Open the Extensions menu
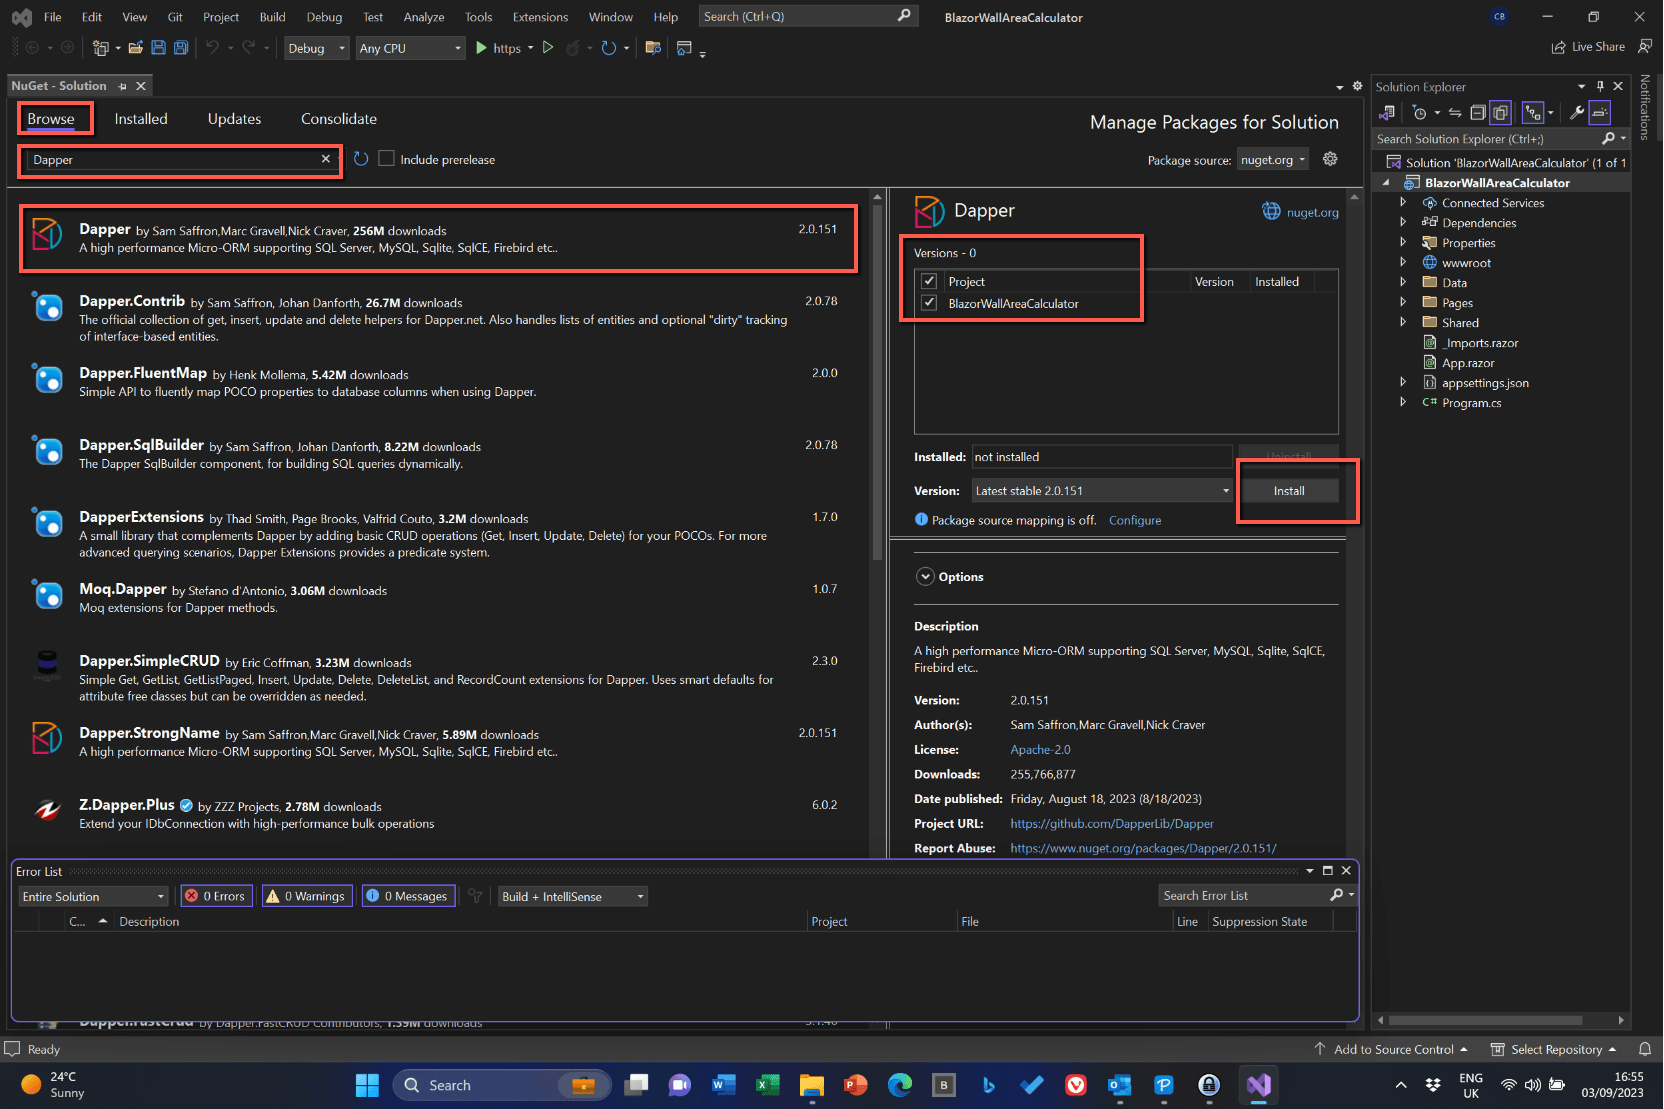This screenshot has width=1664, height=1109. 540,17
